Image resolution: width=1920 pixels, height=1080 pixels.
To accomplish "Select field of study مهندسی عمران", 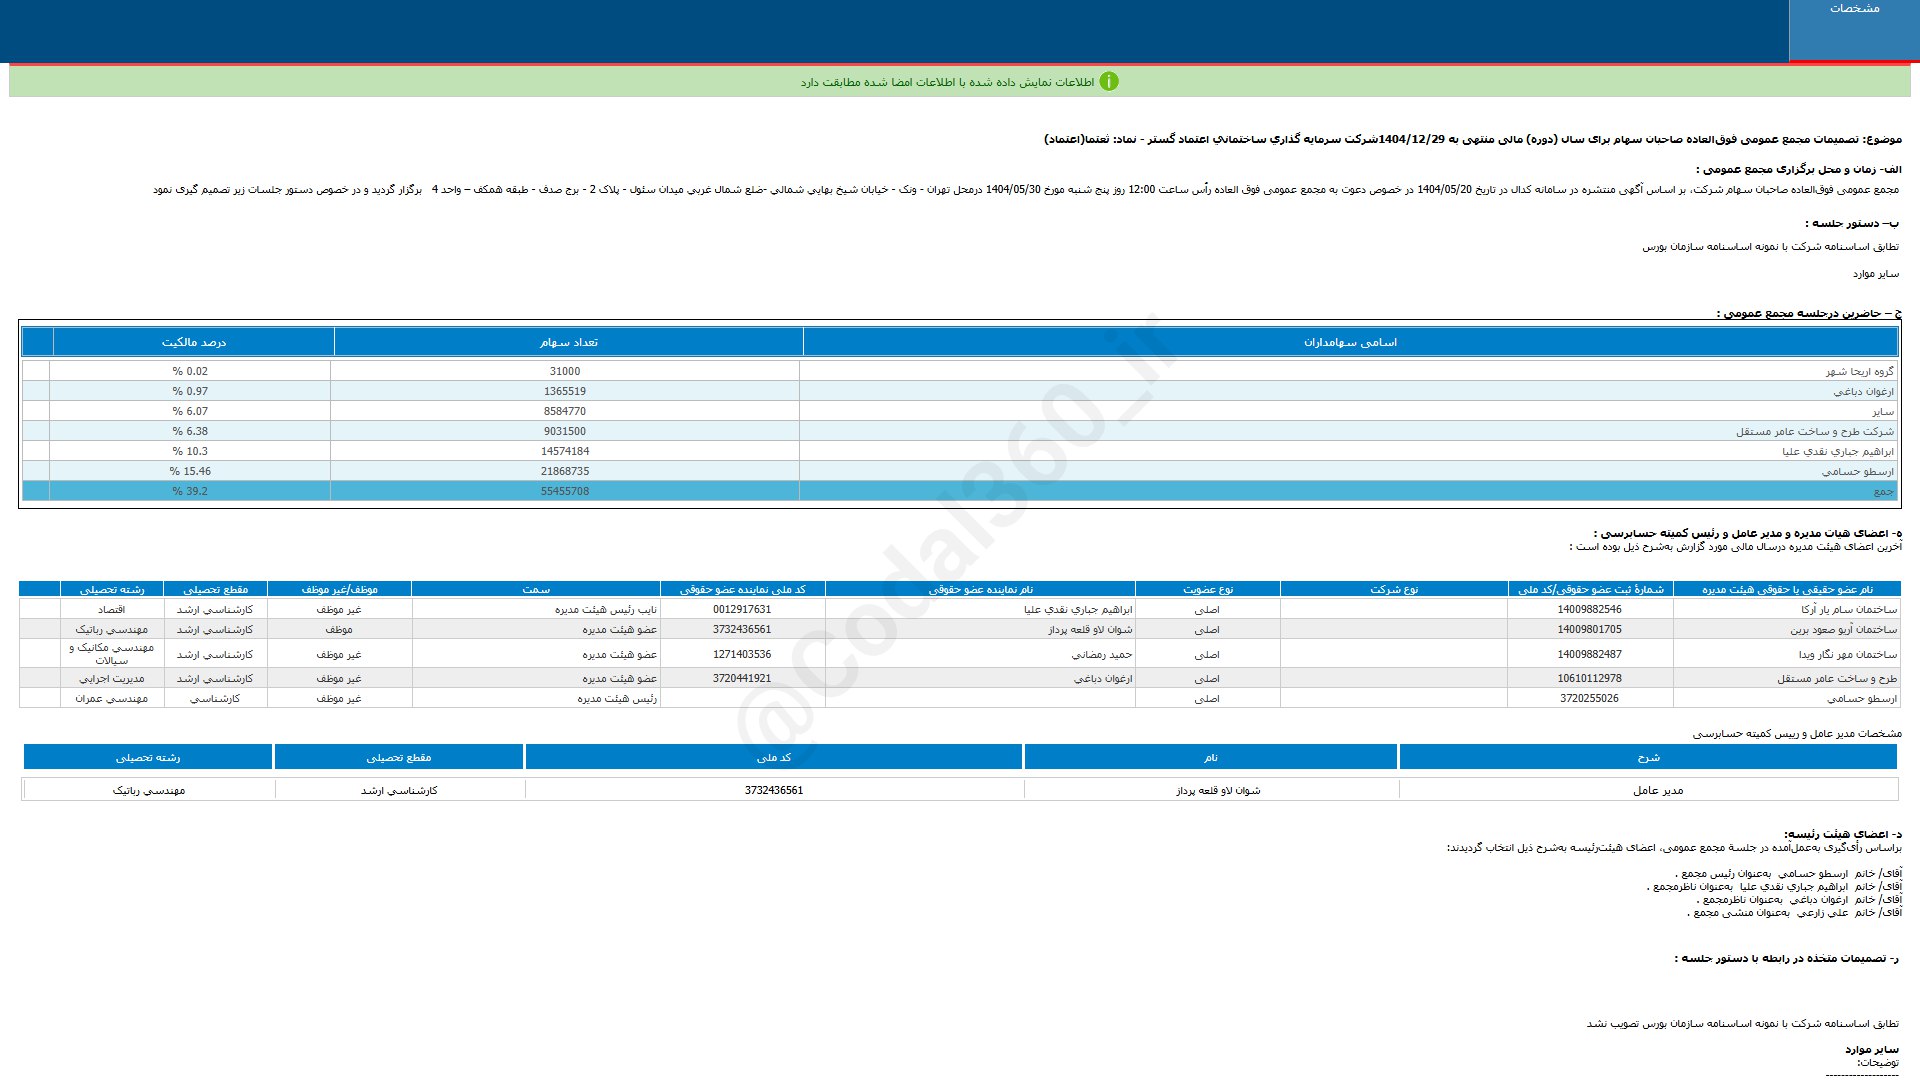I will point(111,698).
